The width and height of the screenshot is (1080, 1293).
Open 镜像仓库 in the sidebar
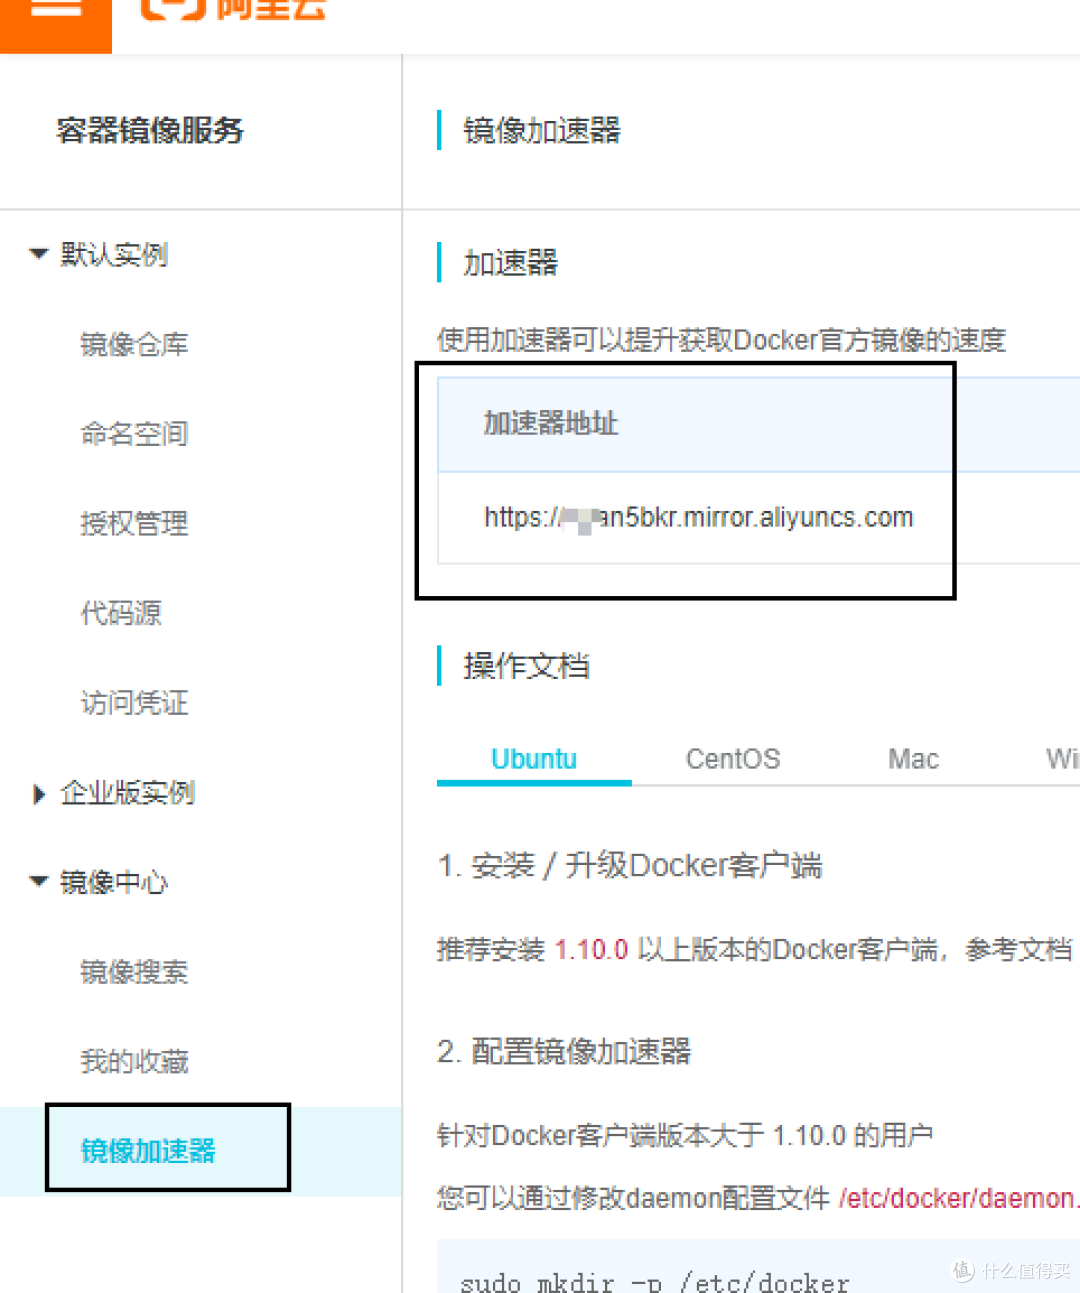pyautogui.click(x=134, y=344)
